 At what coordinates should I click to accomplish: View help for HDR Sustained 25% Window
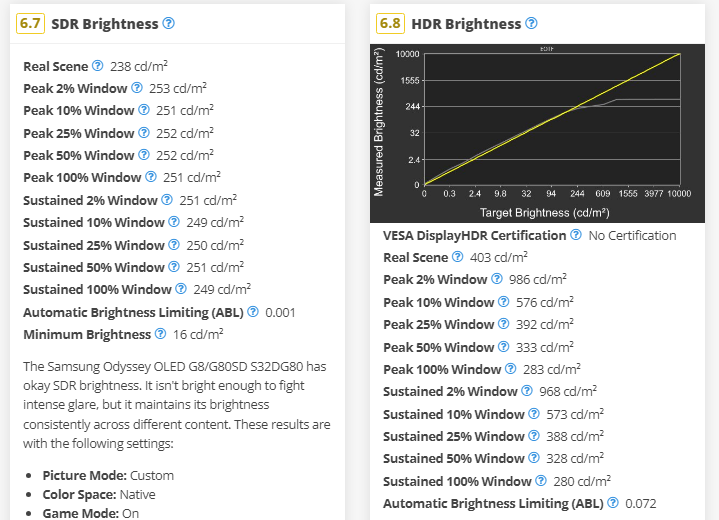pos(534,436)
